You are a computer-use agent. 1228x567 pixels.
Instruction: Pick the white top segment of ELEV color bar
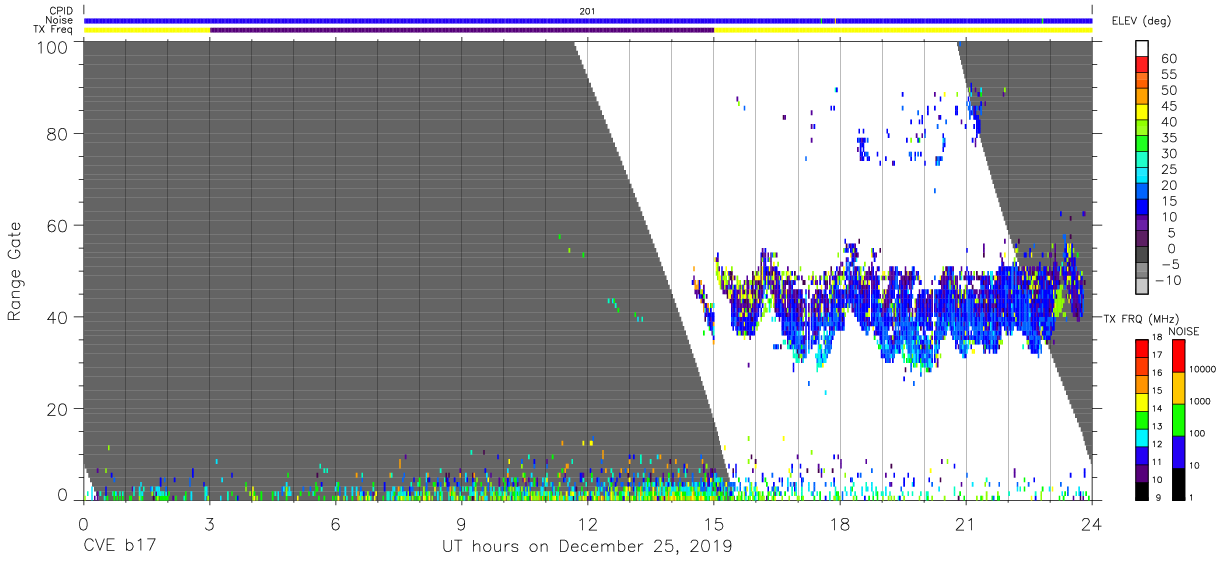pos(1144,49)
